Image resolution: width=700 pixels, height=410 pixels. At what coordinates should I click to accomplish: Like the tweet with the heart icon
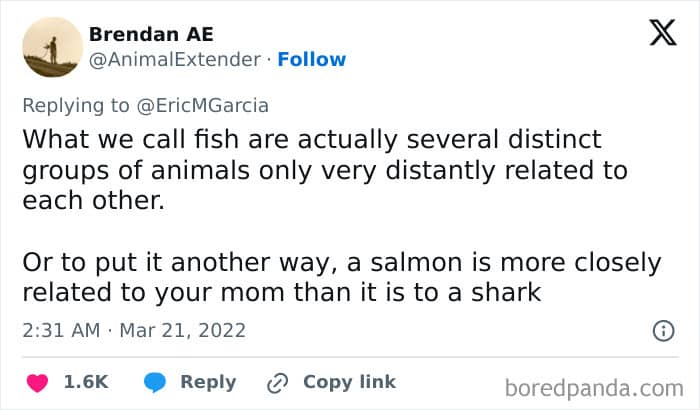pyautogui.click(x=37, y=382)
